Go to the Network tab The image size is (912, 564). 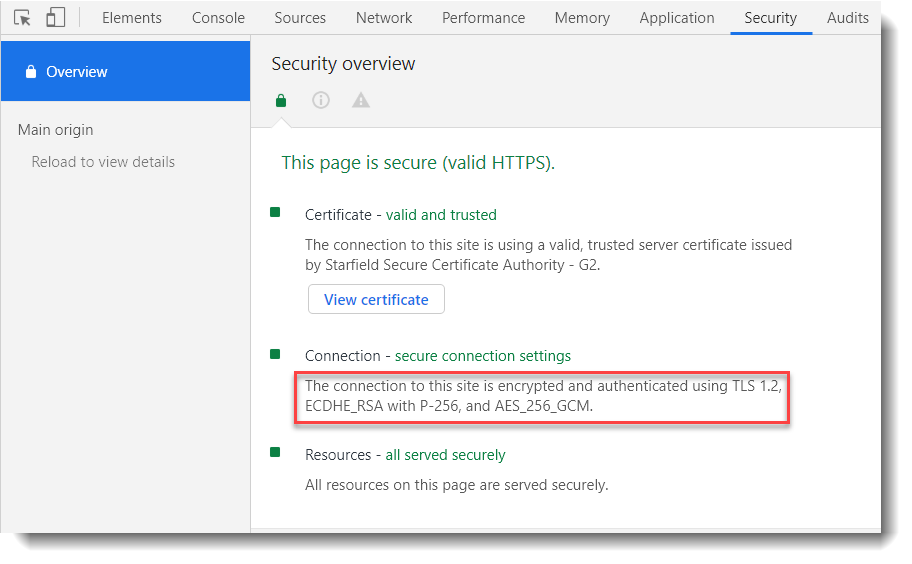384,18
